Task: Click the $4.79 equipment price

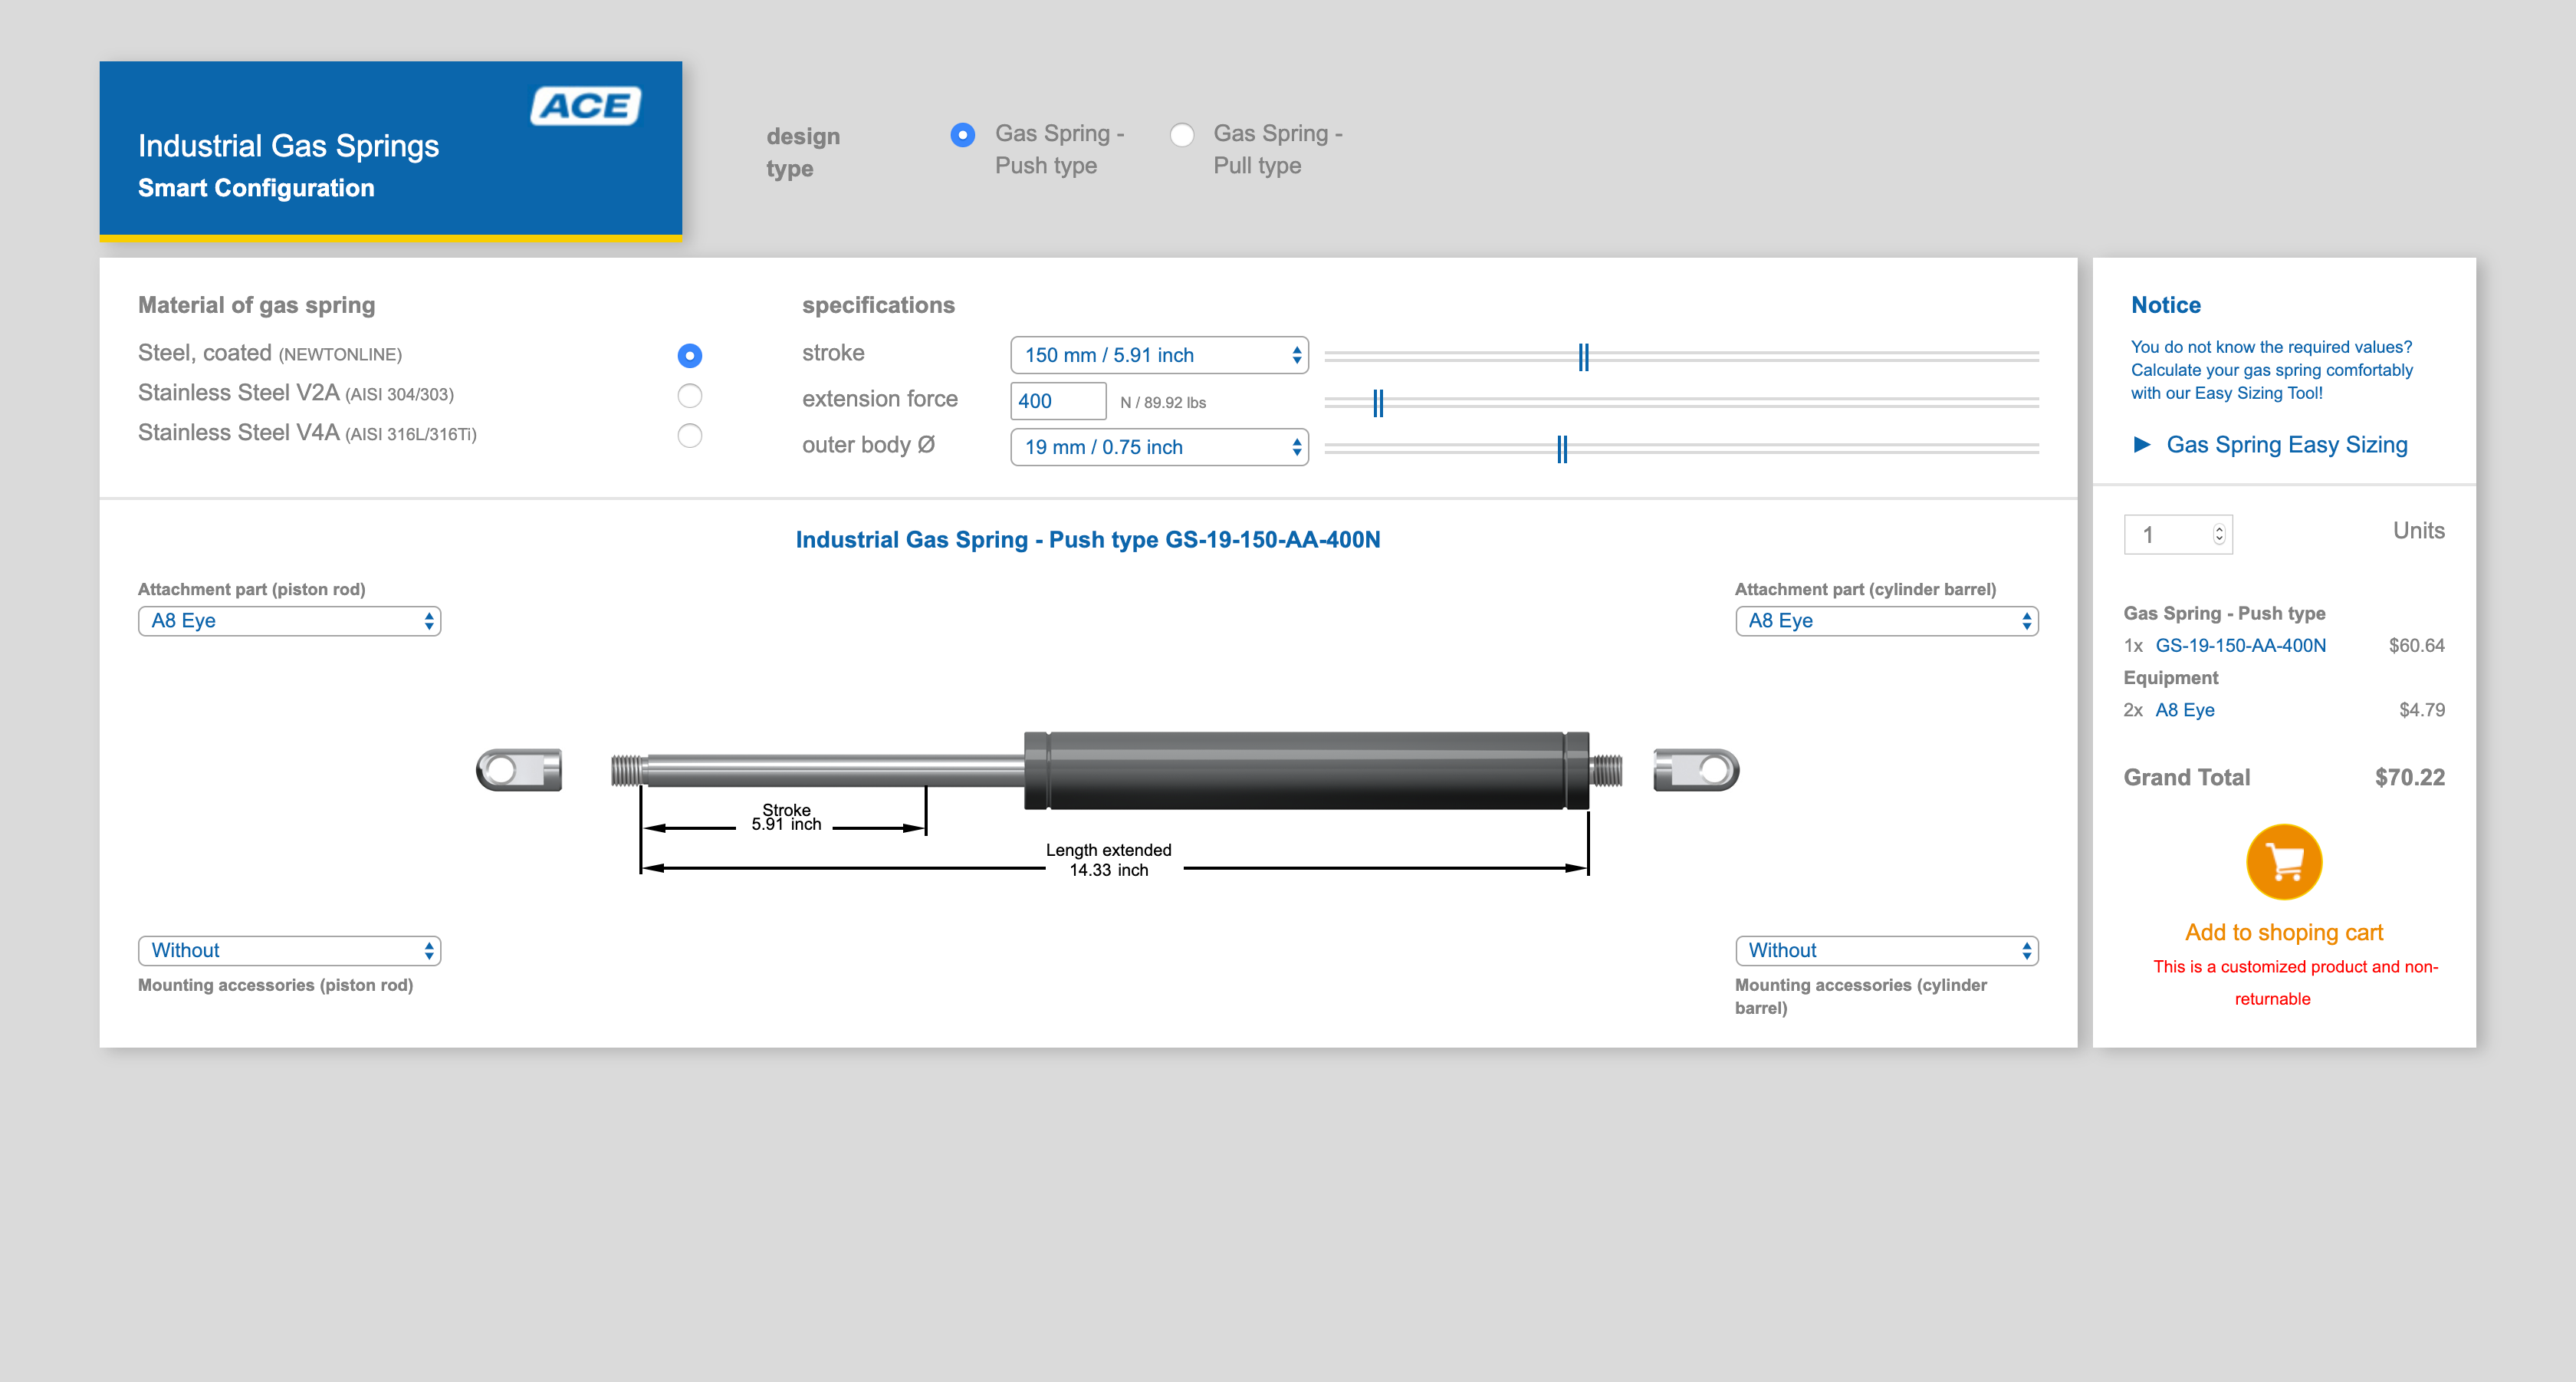Action: 2421,710
